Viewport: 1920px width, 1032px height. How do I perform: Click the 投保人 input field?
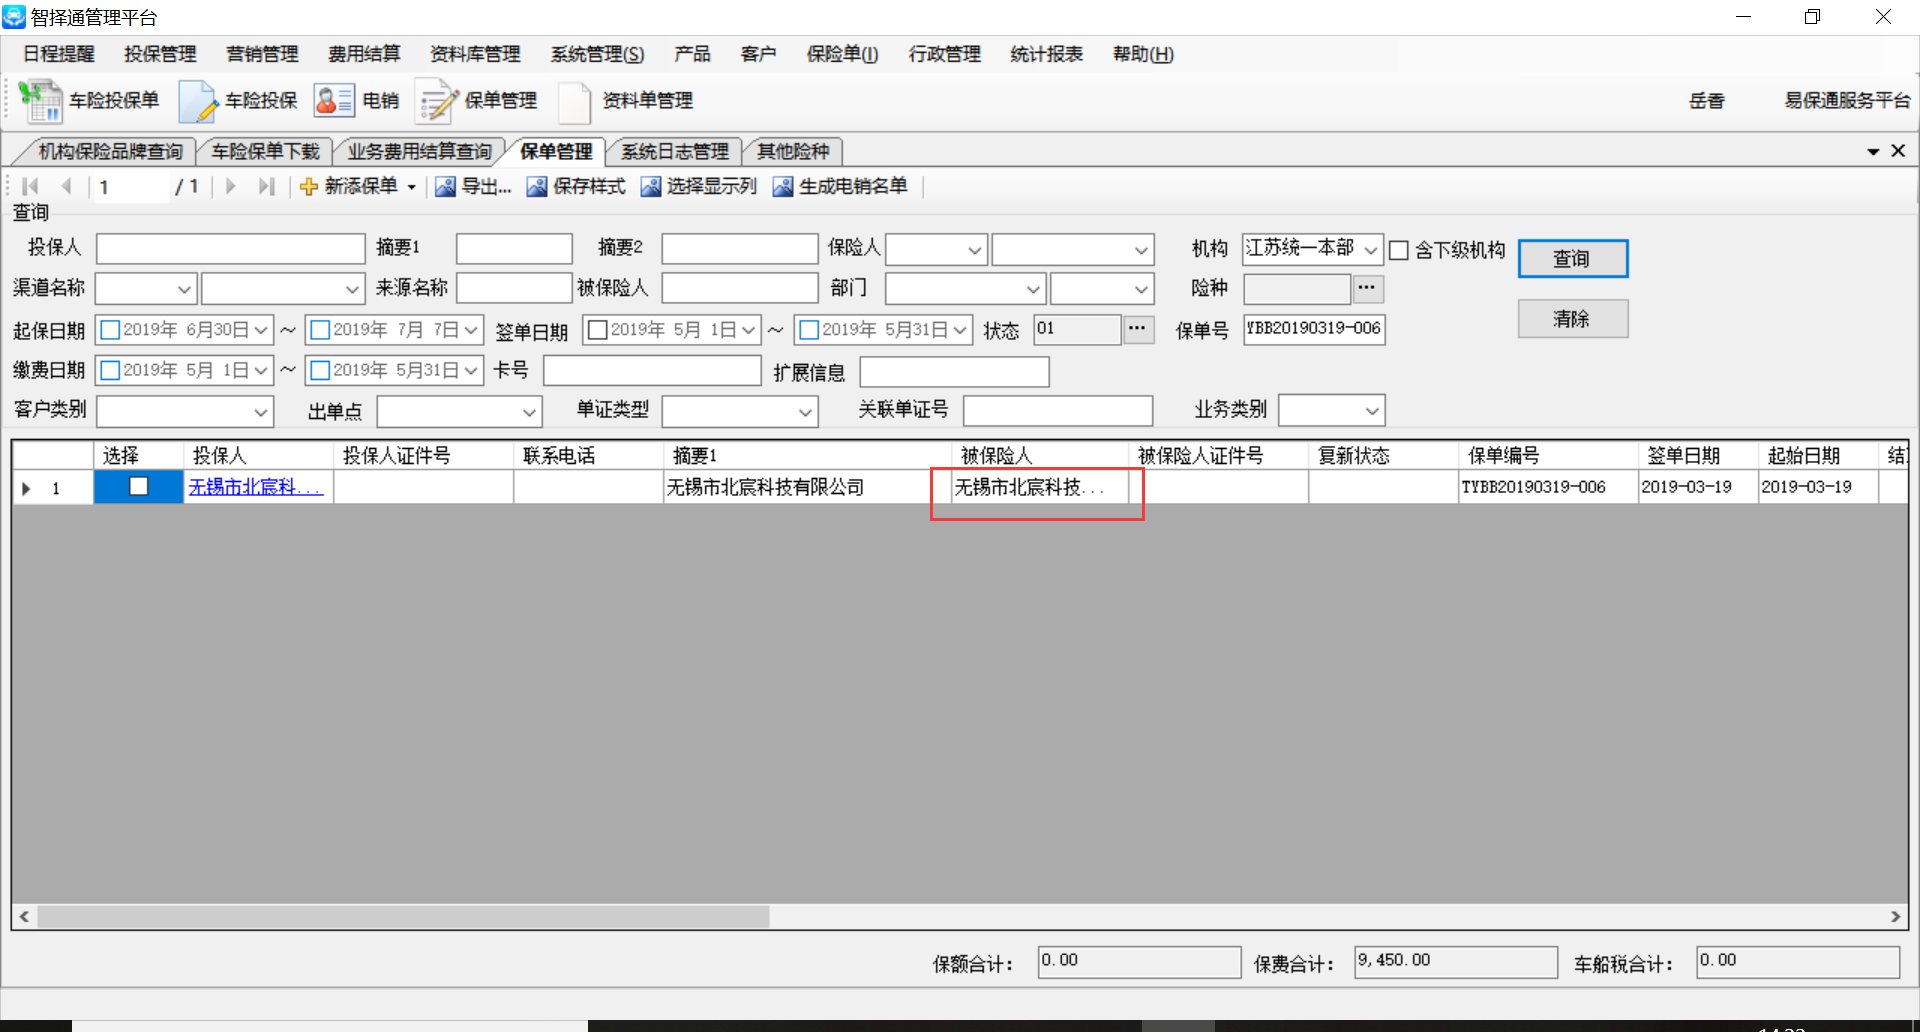[x=231, y=249]
